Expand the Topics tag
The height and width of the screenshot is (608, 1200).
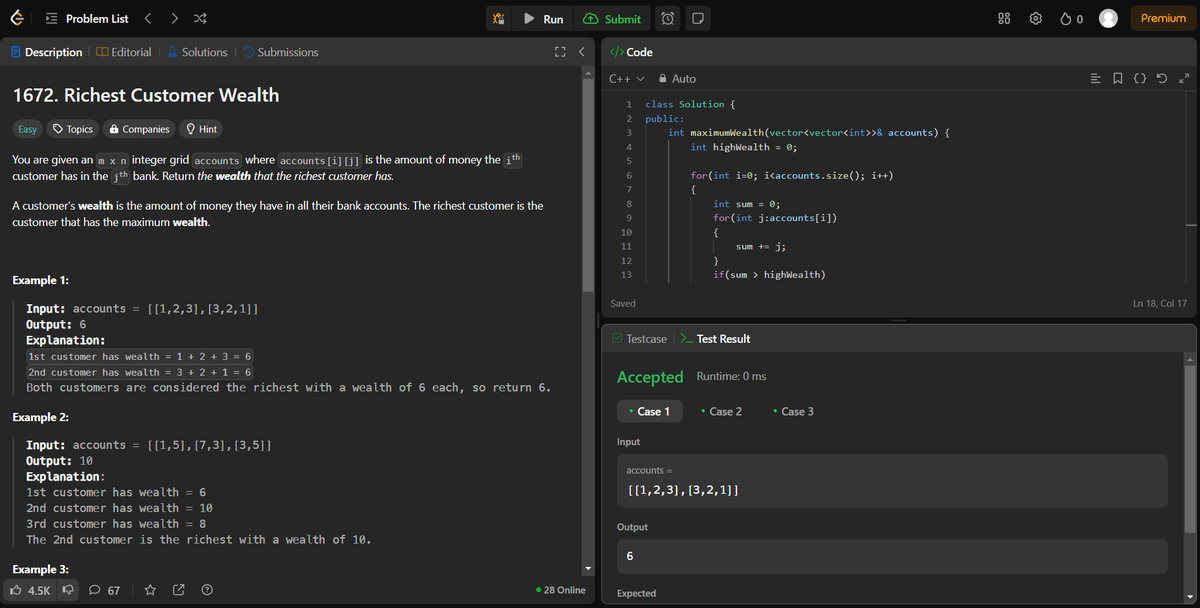(73, 129)
